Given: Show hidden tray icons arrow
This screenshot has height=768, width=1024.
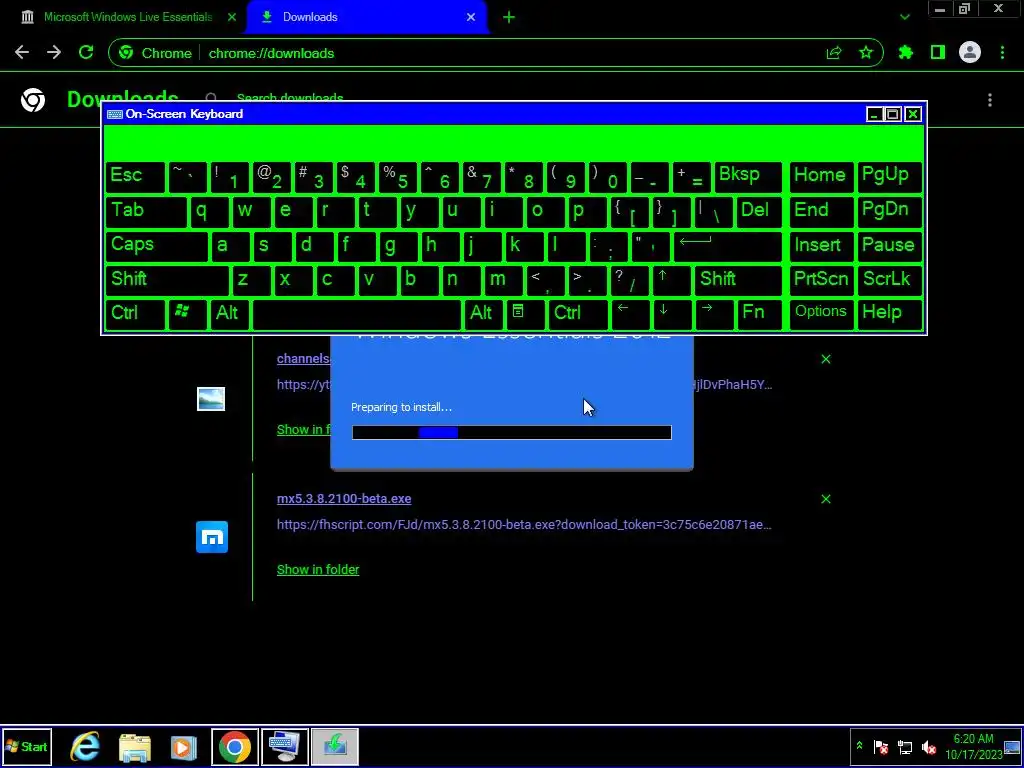Looking at the screenshot, I should tap(859, 746).
